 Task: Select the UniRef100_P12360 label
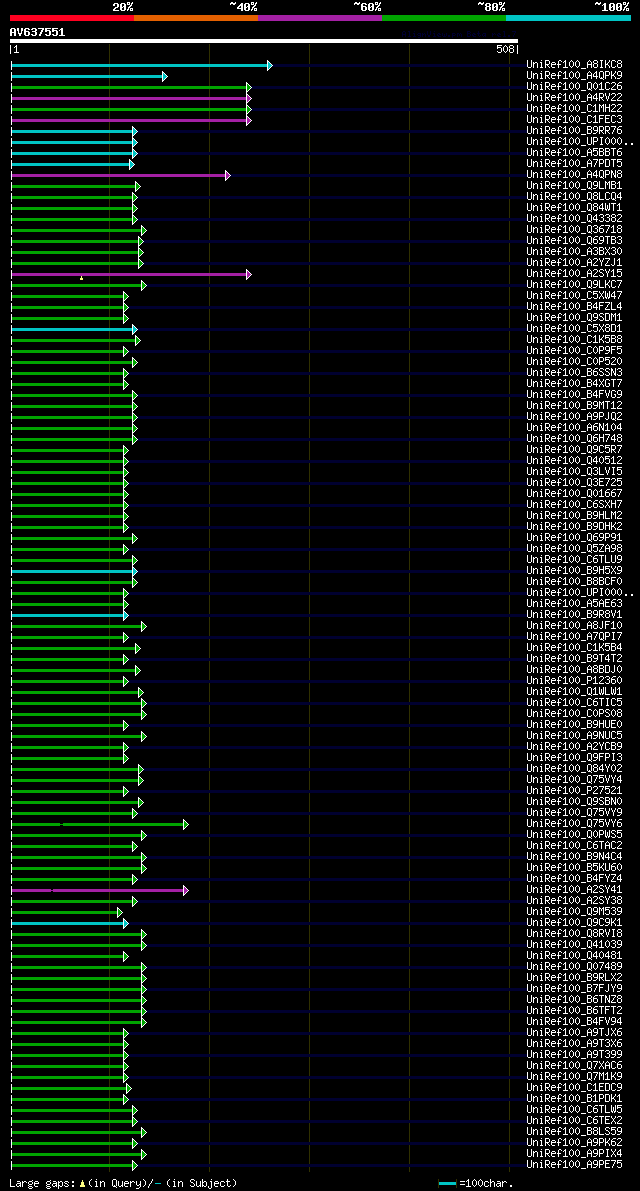tap(574, 681)
